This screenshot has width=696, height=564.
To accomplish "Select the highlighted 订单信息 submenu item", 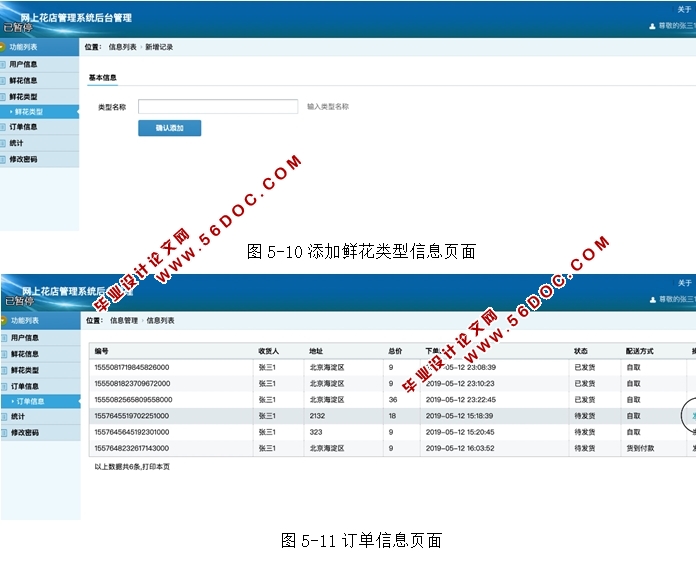I will 40,401.
